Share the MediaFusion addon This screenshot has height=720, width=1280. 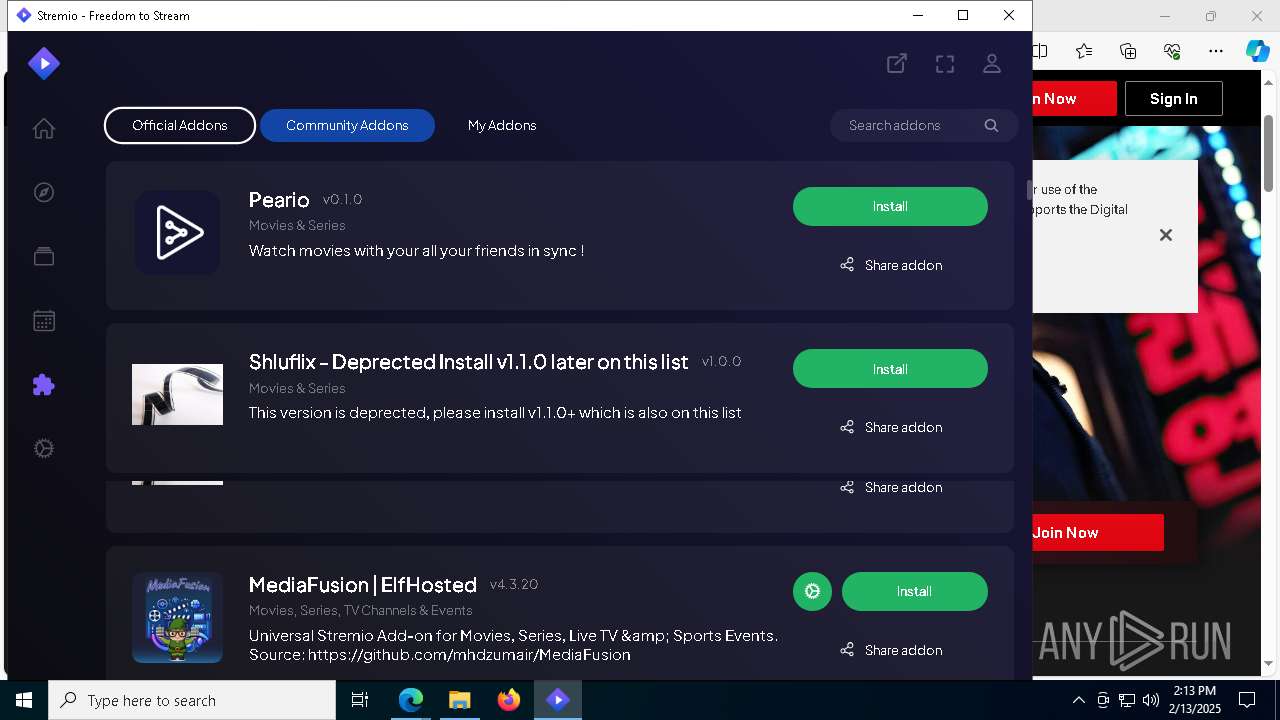[x=890, y=650]
